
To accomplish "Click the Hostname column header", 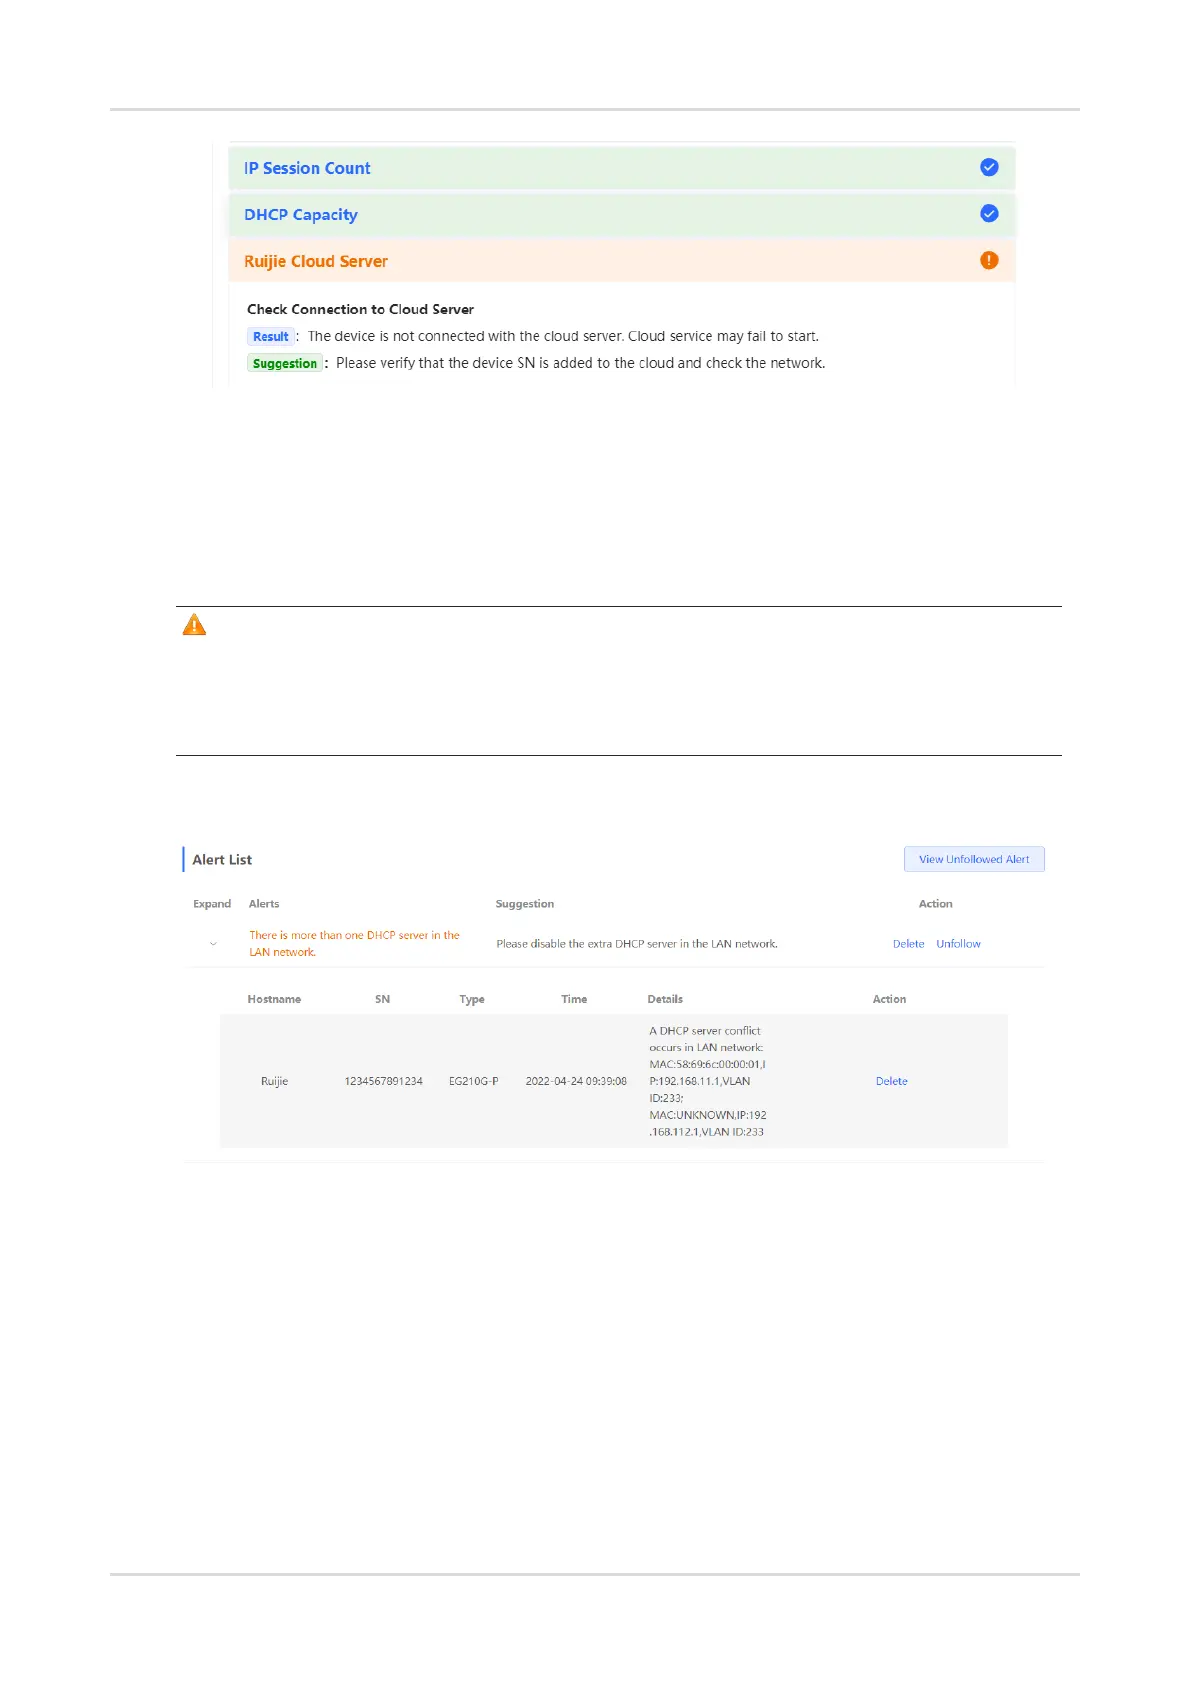I will (274, 999).
